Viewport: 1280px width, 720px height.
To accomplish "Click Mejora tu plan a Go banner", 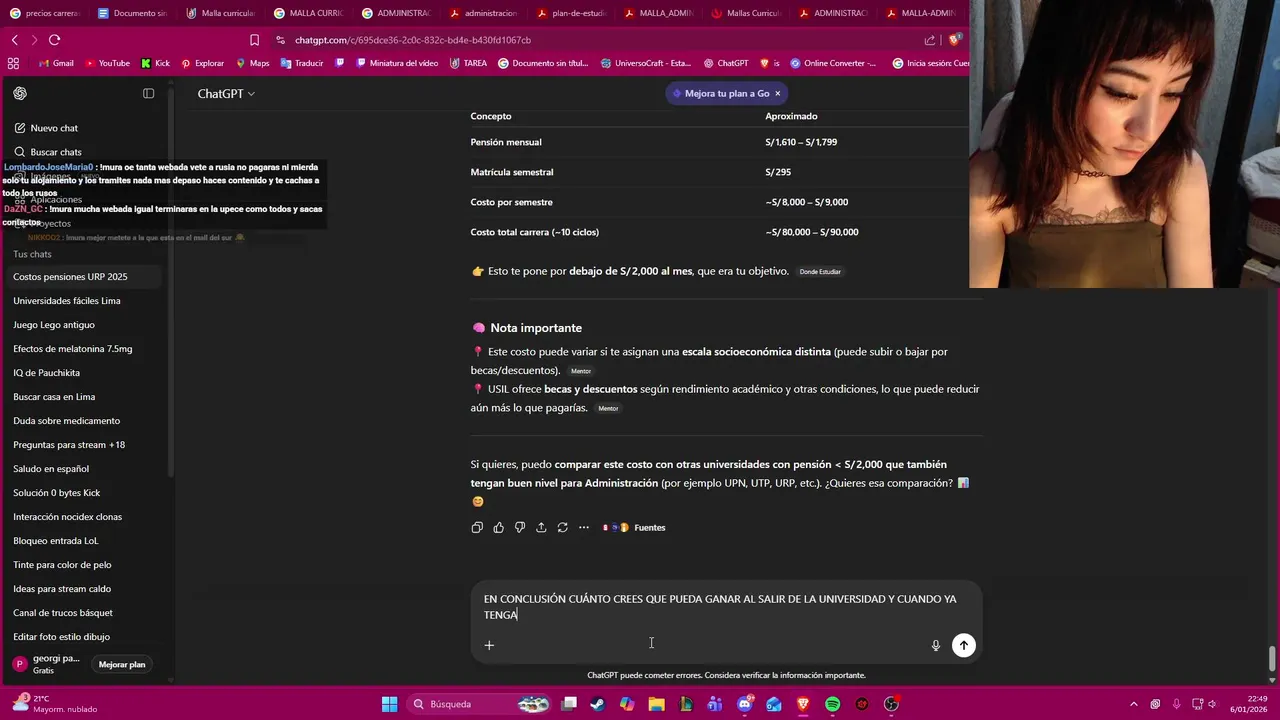I will coord(720,93).
